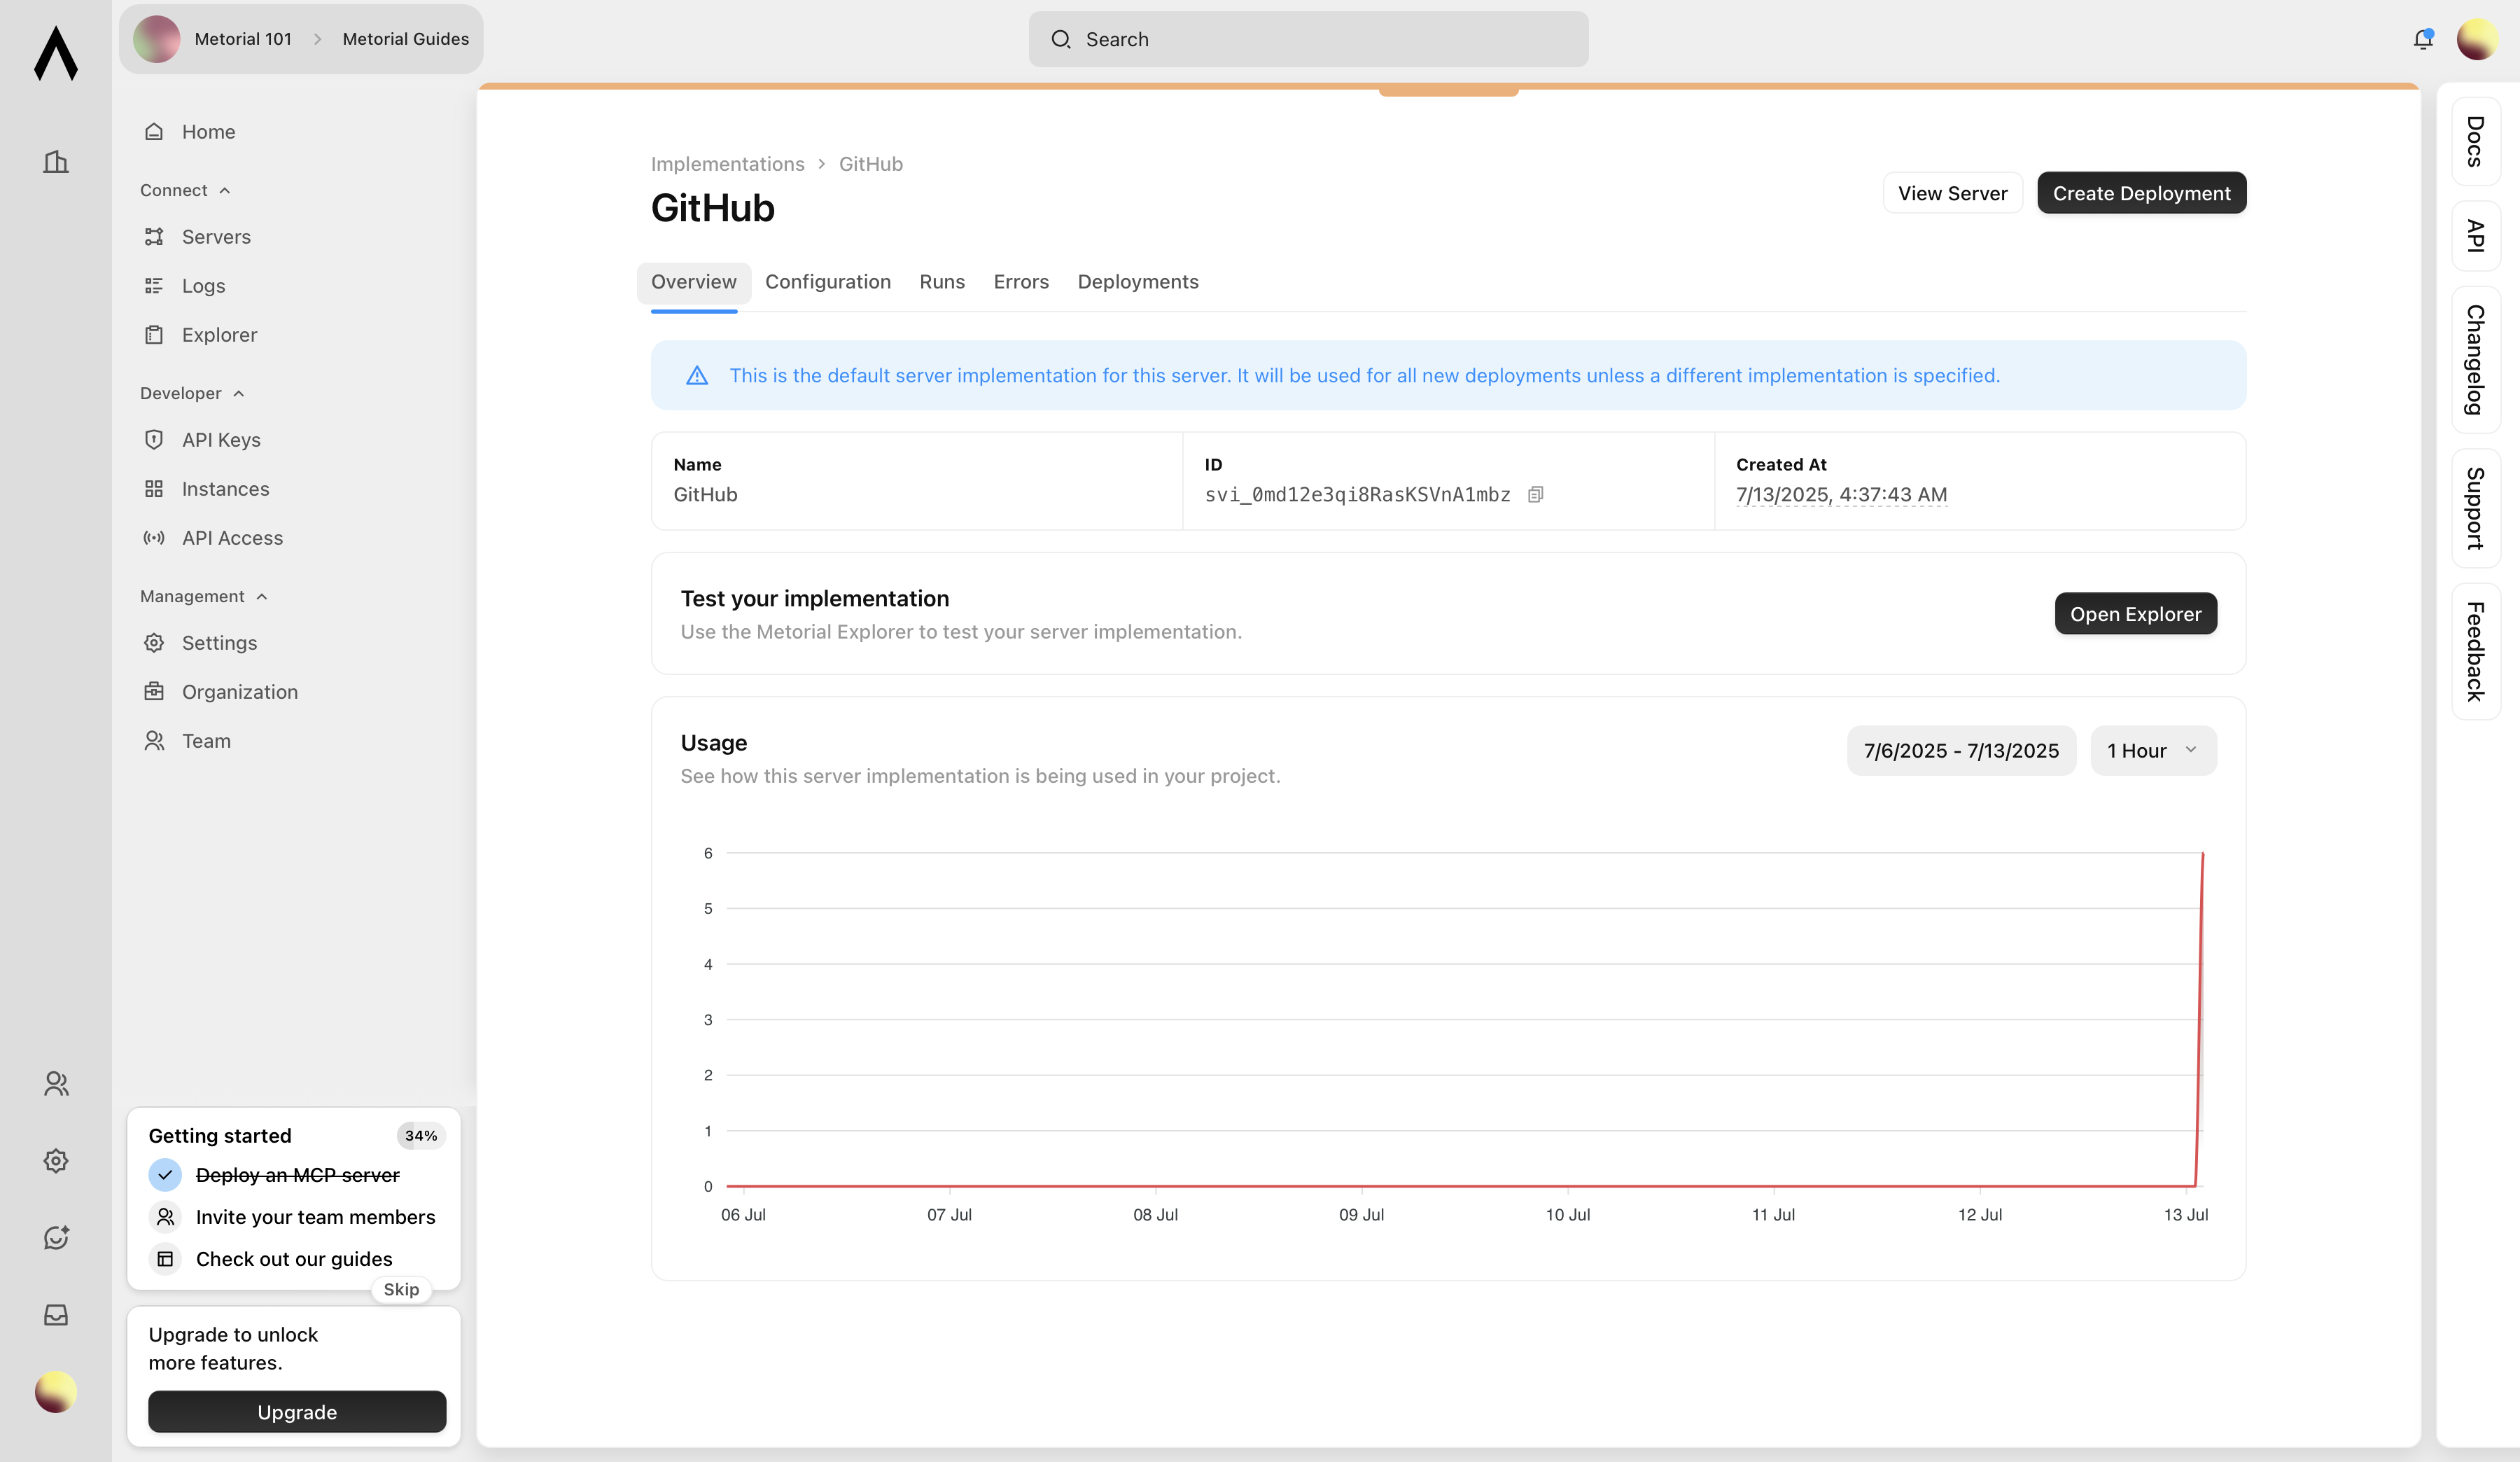Click the organization building icon in the far-left rail

(x=55, y=161)
